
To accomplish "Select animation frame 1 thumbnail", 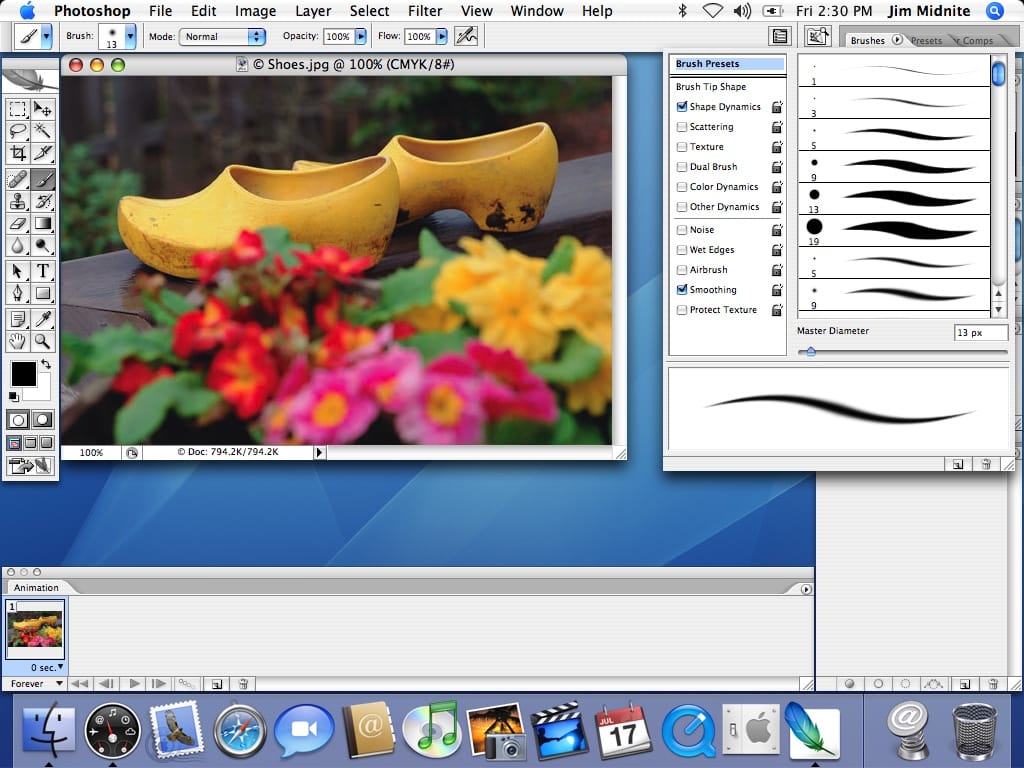I will pos(35,630).
